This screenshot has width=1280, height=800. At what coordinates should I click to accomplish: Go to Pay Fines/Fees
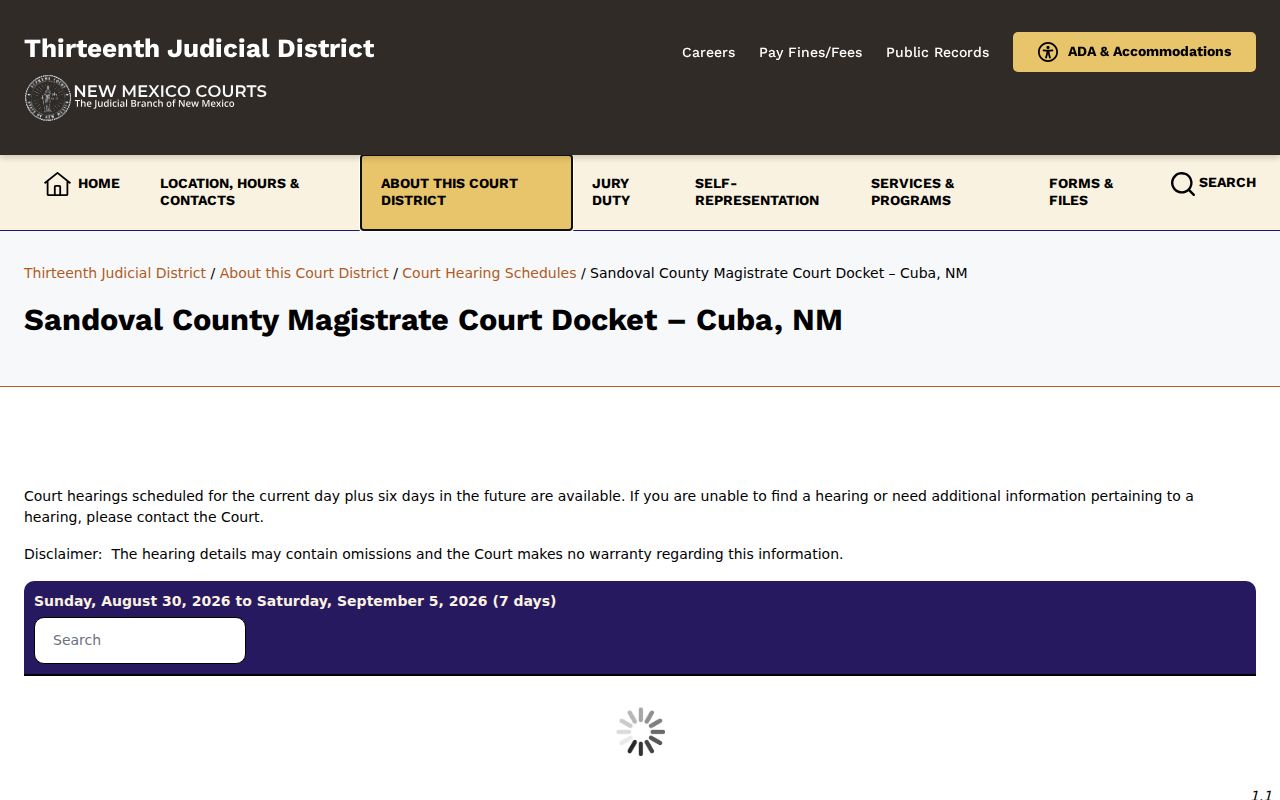pos(810,52)
